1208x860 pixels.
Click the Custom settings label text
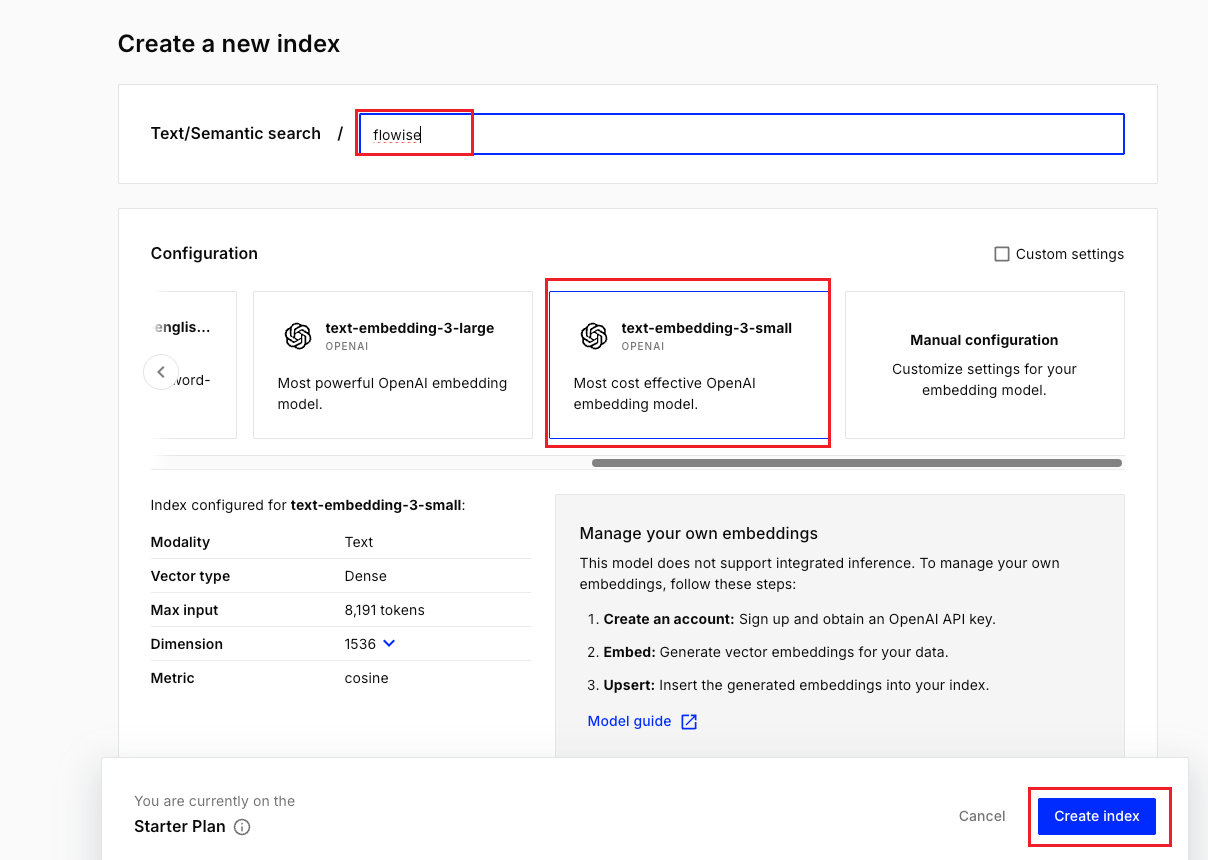point(1069,254)
